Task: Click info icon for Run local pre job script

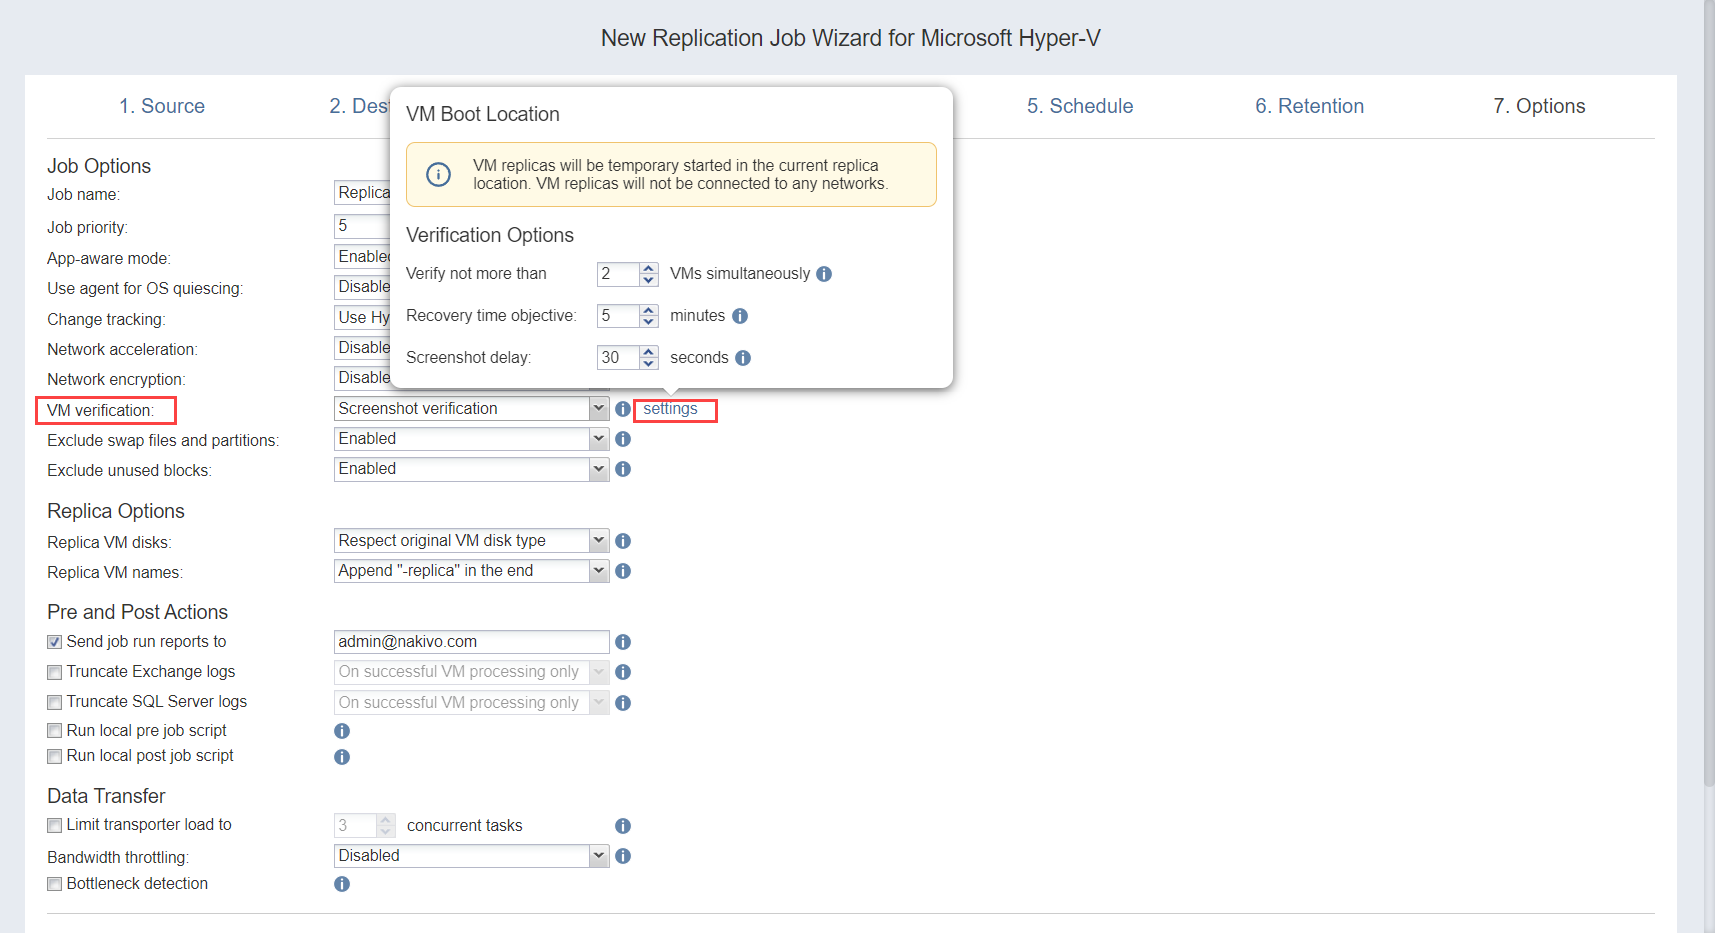Action: pyautogui.click(x=342, y=731)
